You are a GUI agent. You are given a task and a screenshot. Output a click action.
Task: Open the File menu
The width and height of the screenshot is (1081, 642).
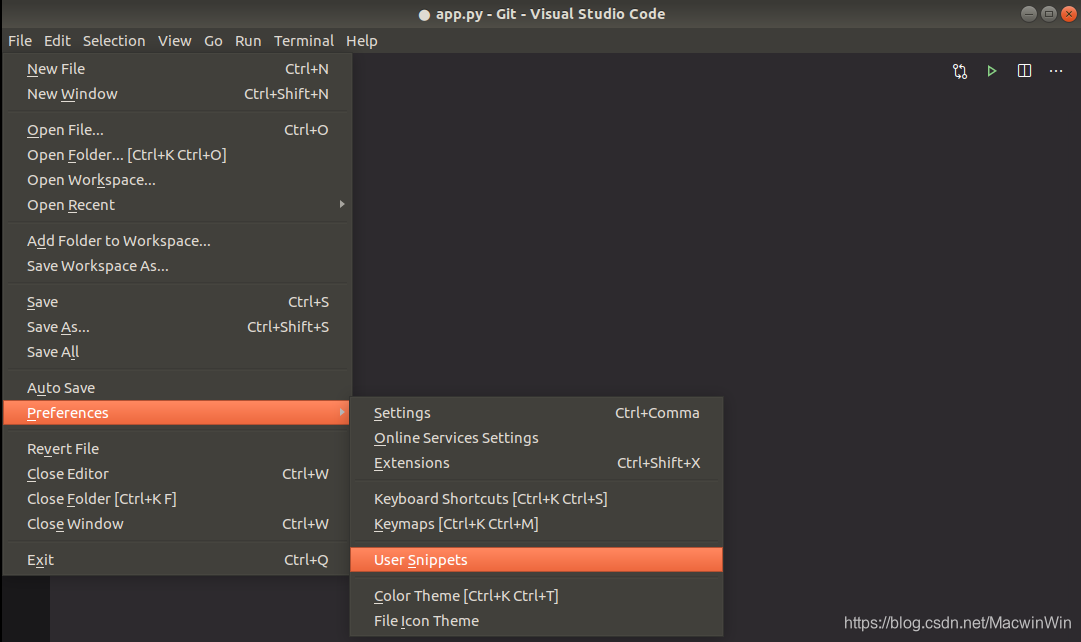pyautogui.click(x=20, y=41)
